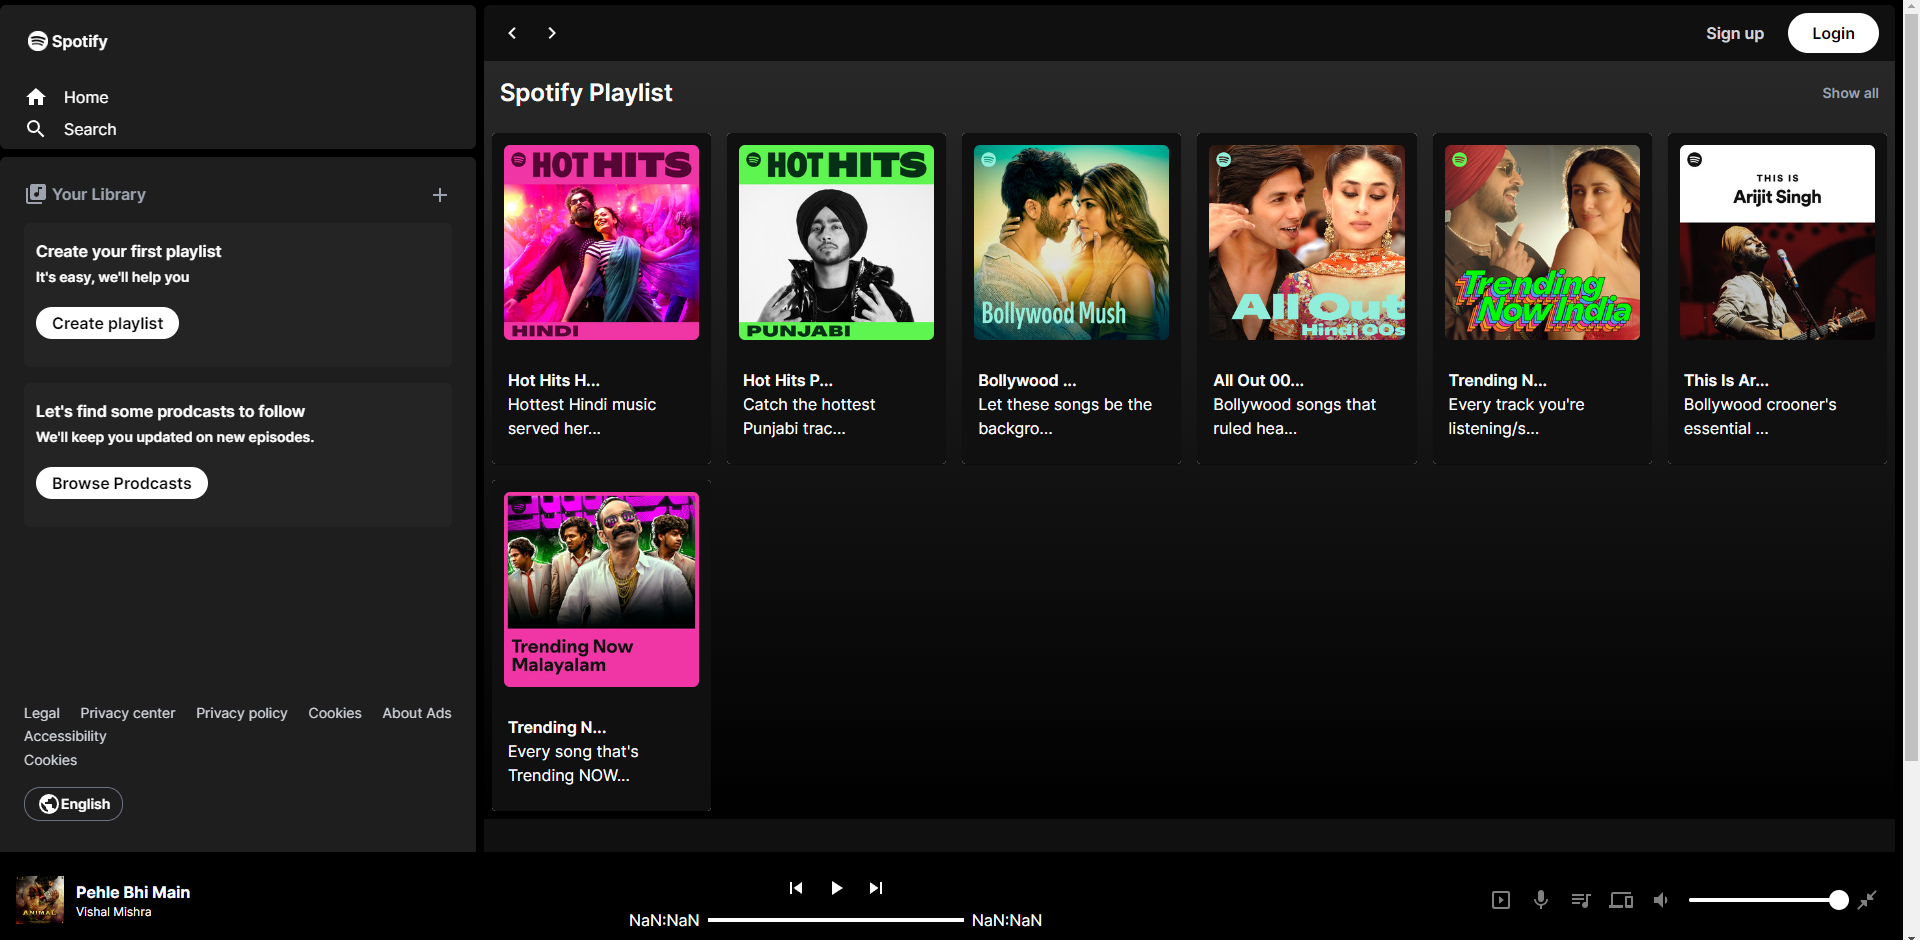Click the Home house icon
Image resolution: width=1920 pixels, height=940 pixels.
point(36,97)
